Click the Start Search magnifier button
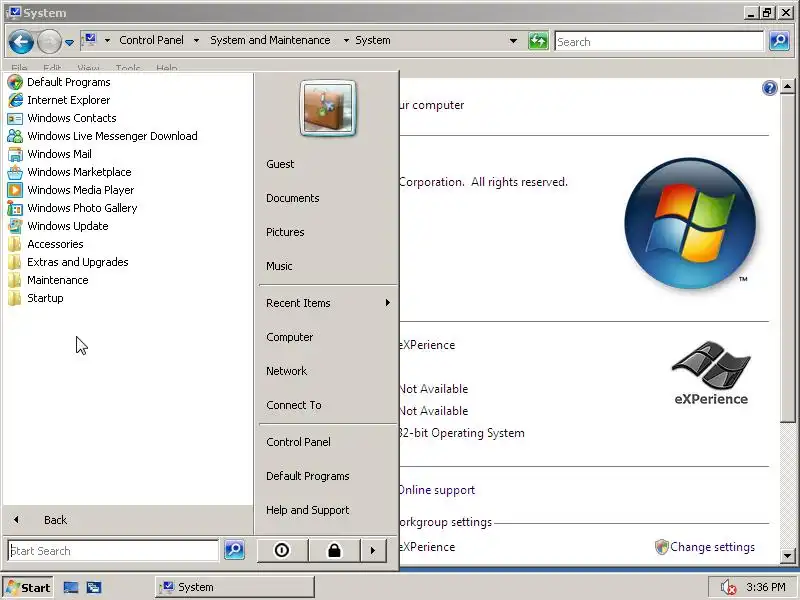The image size is (800, 600). (x=234, y=550)
